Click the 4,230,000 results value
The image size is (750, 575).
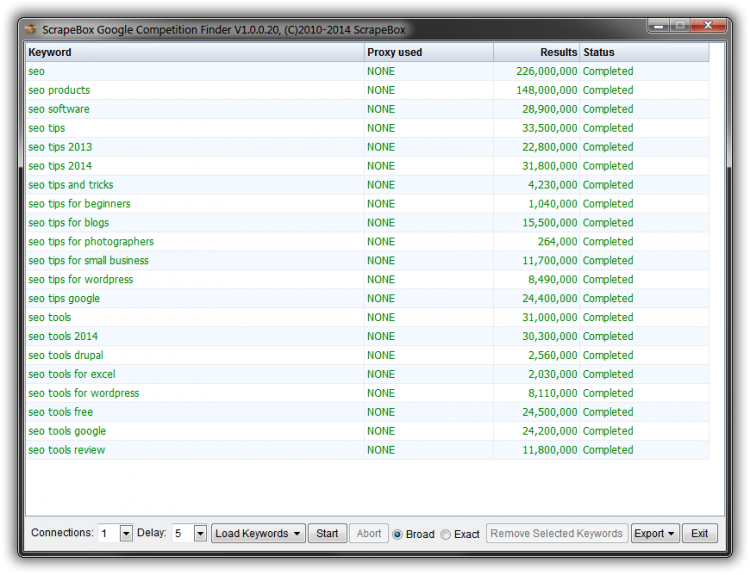(x=553, y=185)
